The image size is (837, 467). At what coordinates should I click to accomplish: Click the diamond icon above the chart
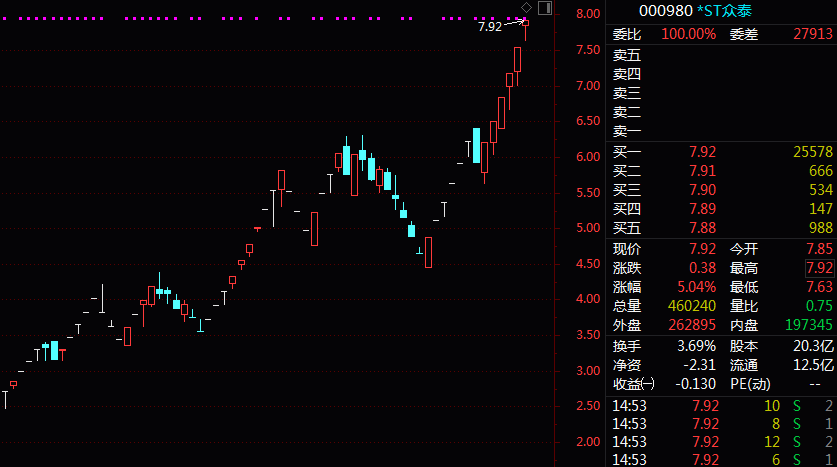point(527,8)
